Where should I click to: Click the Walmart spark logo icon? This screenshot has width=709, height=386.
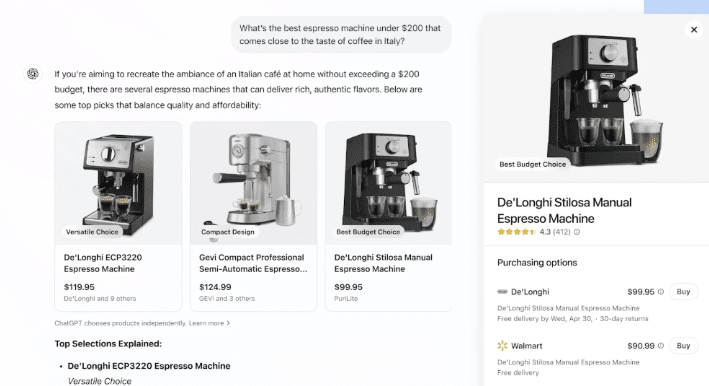coord(502,346)
